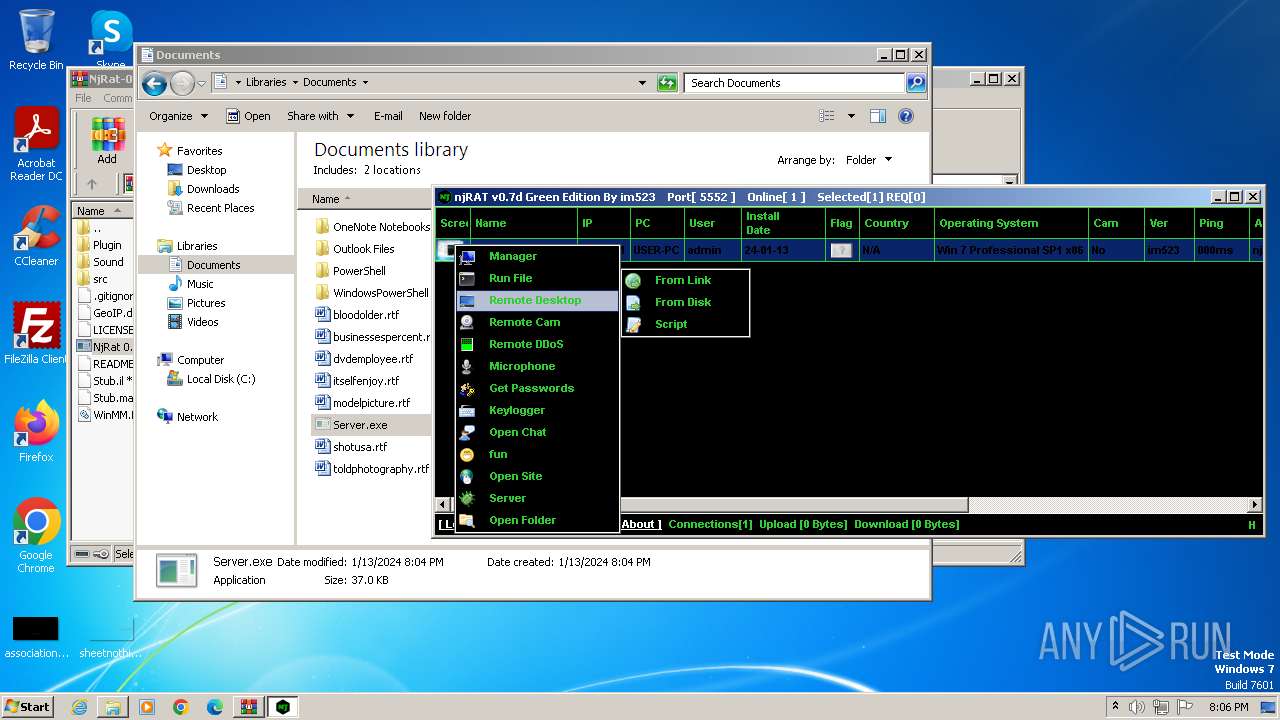
Task: Click inside the Search Documents field
Action: 795,83
